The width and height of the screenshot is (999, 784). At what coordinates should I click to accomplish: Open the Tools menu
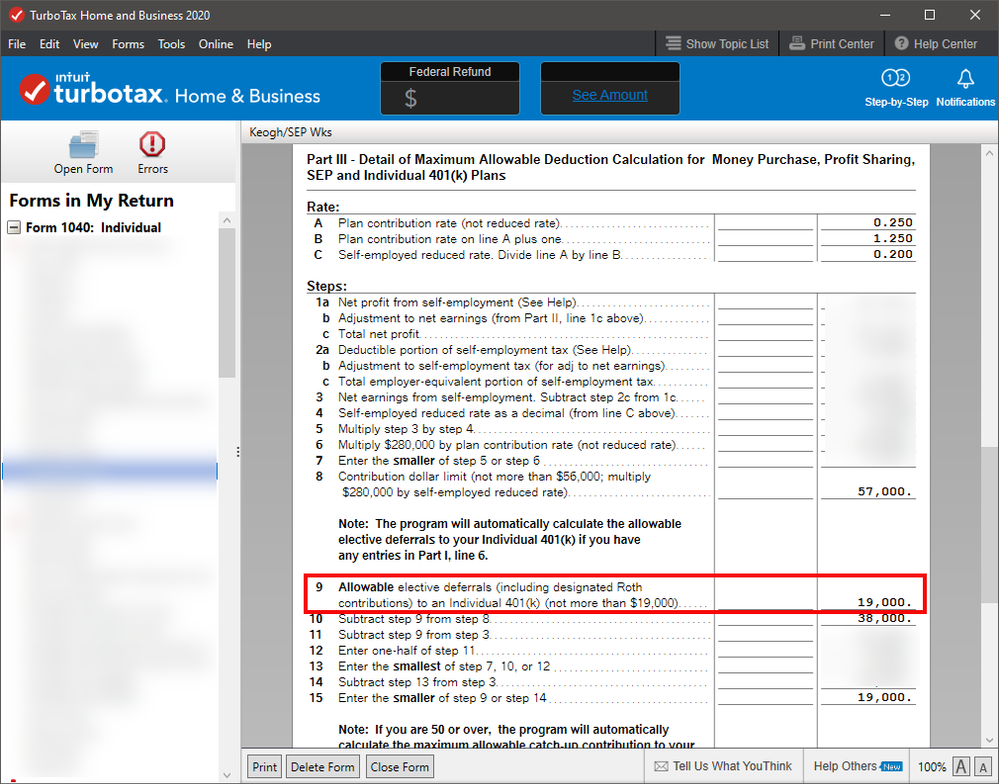pyautogui.click(x=171, y=44)
